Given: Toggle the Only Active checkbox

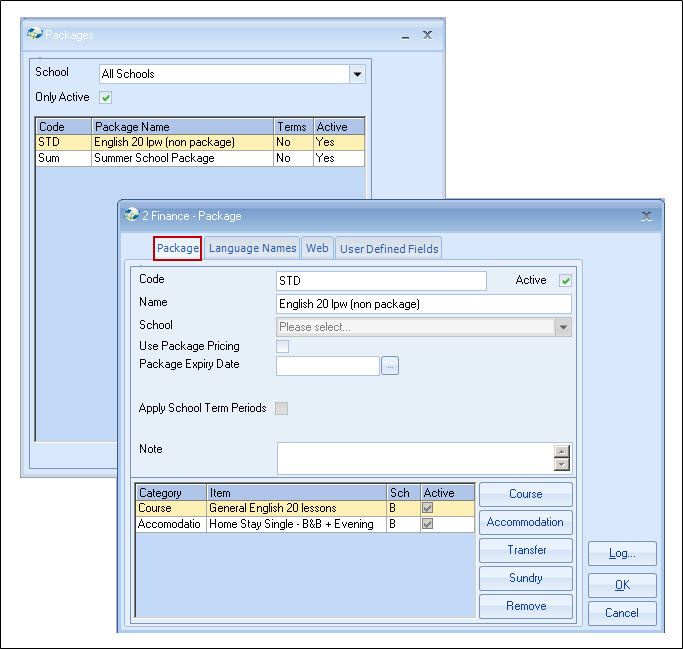Looking at the screenshot, I should coord(106,97).
